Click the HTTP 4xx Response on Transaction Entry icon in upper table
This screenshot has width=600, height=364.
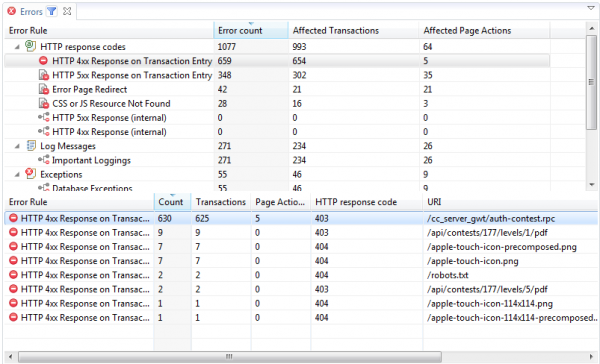[x=43, y=60]
